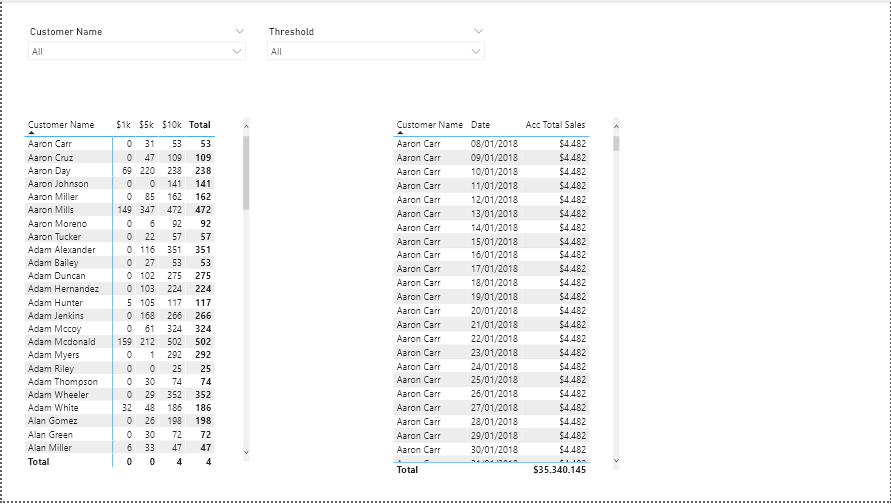The width and height of the screenshot is (891, 504).
Task: Click Customer Name header in right table
Action: [x=430, y=125]
